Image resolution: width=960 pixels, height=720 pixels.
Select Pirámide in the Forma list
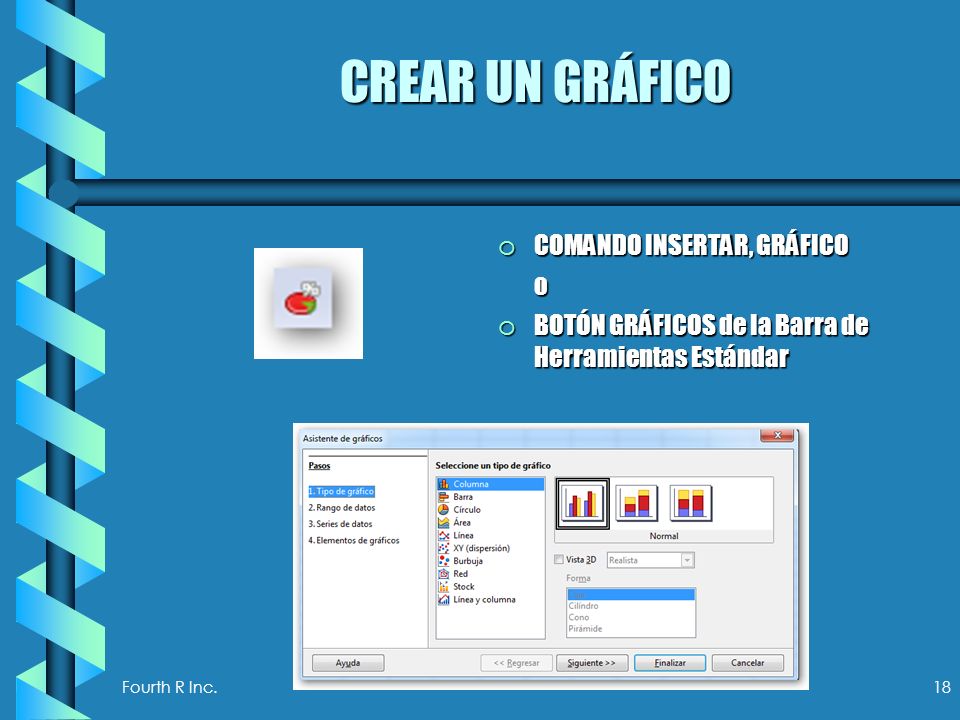pyautogui.click(x=631, y=629)
